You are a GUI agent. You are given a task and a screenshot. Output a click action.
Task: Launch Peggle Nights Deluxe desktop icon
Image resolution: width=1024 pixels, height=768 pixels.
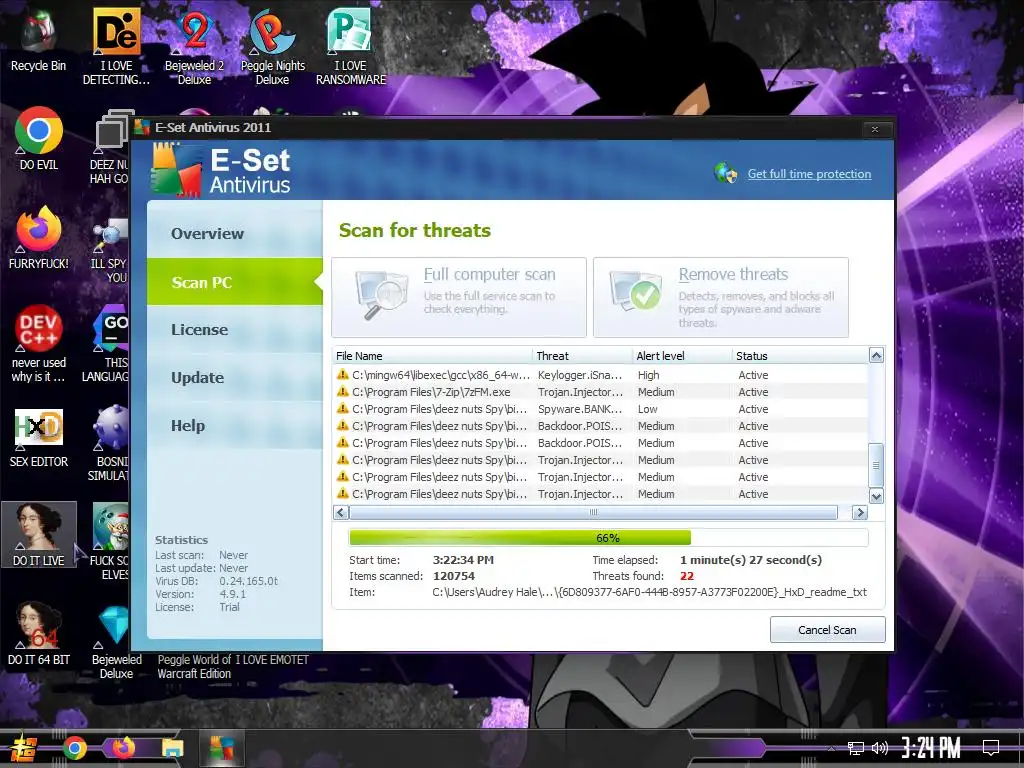(x=272, y=47)
